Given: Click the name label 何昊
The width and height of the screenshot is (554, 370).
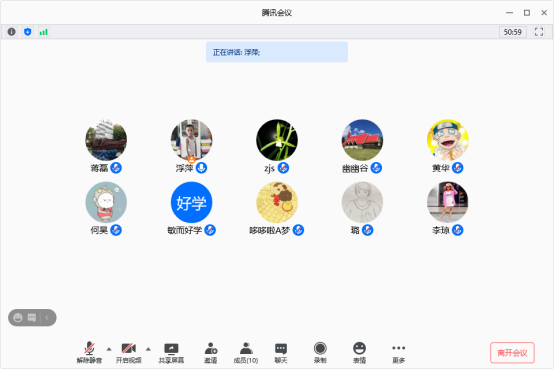Looking at the screenshot, I should pyautogui.click(x=99, y=230).
